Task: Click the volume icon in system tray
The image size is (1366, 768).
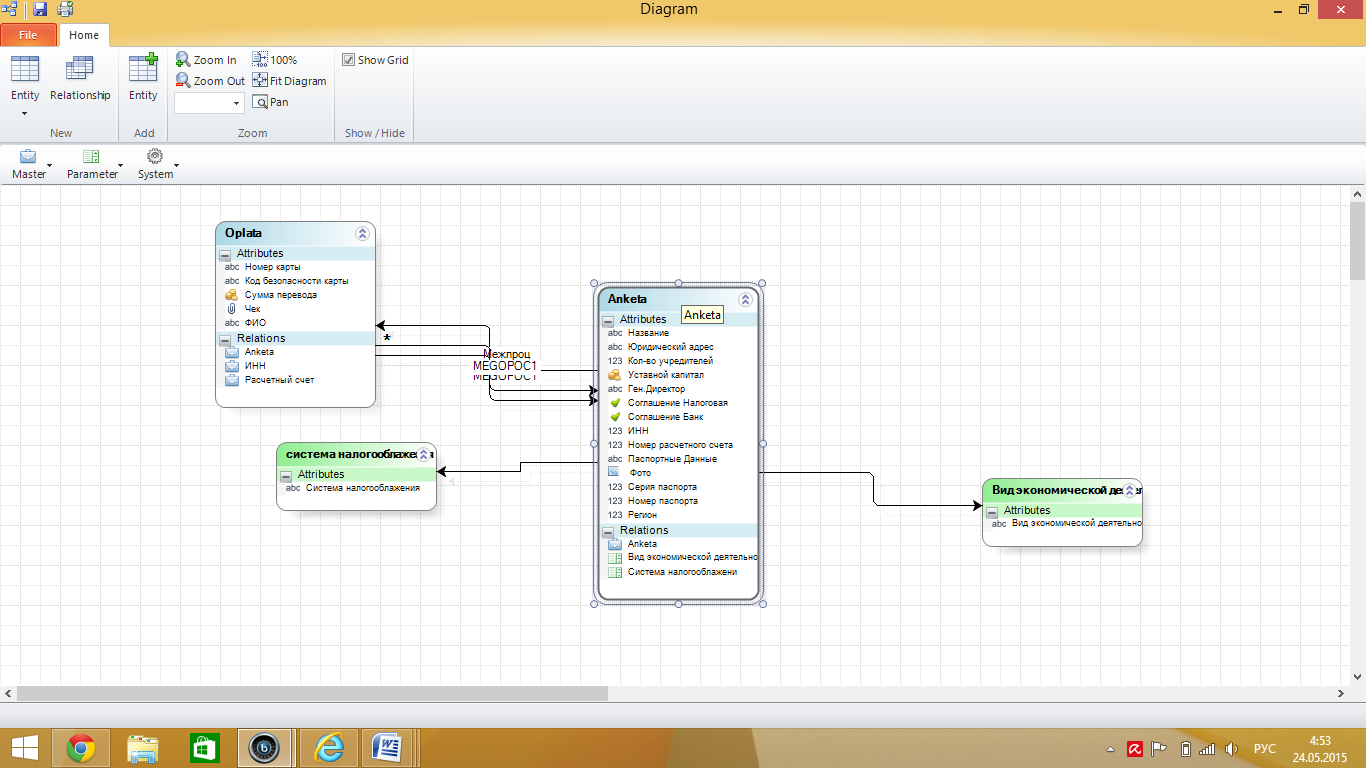Action: point(1232,748)
